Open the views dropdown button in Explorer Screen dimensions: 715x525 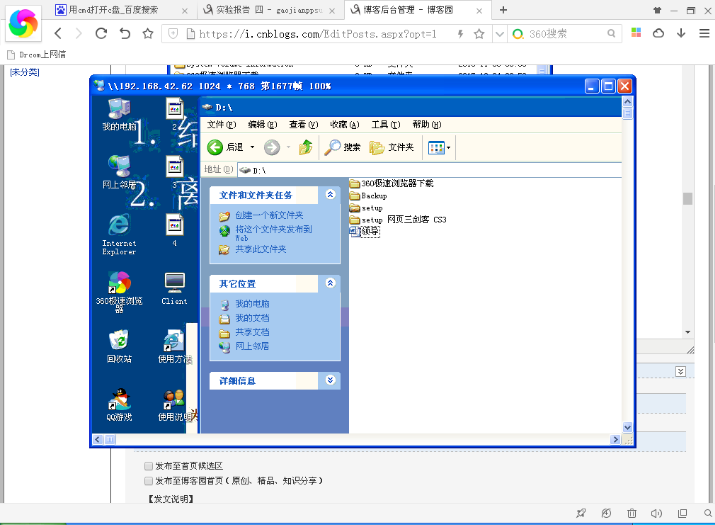439,147
